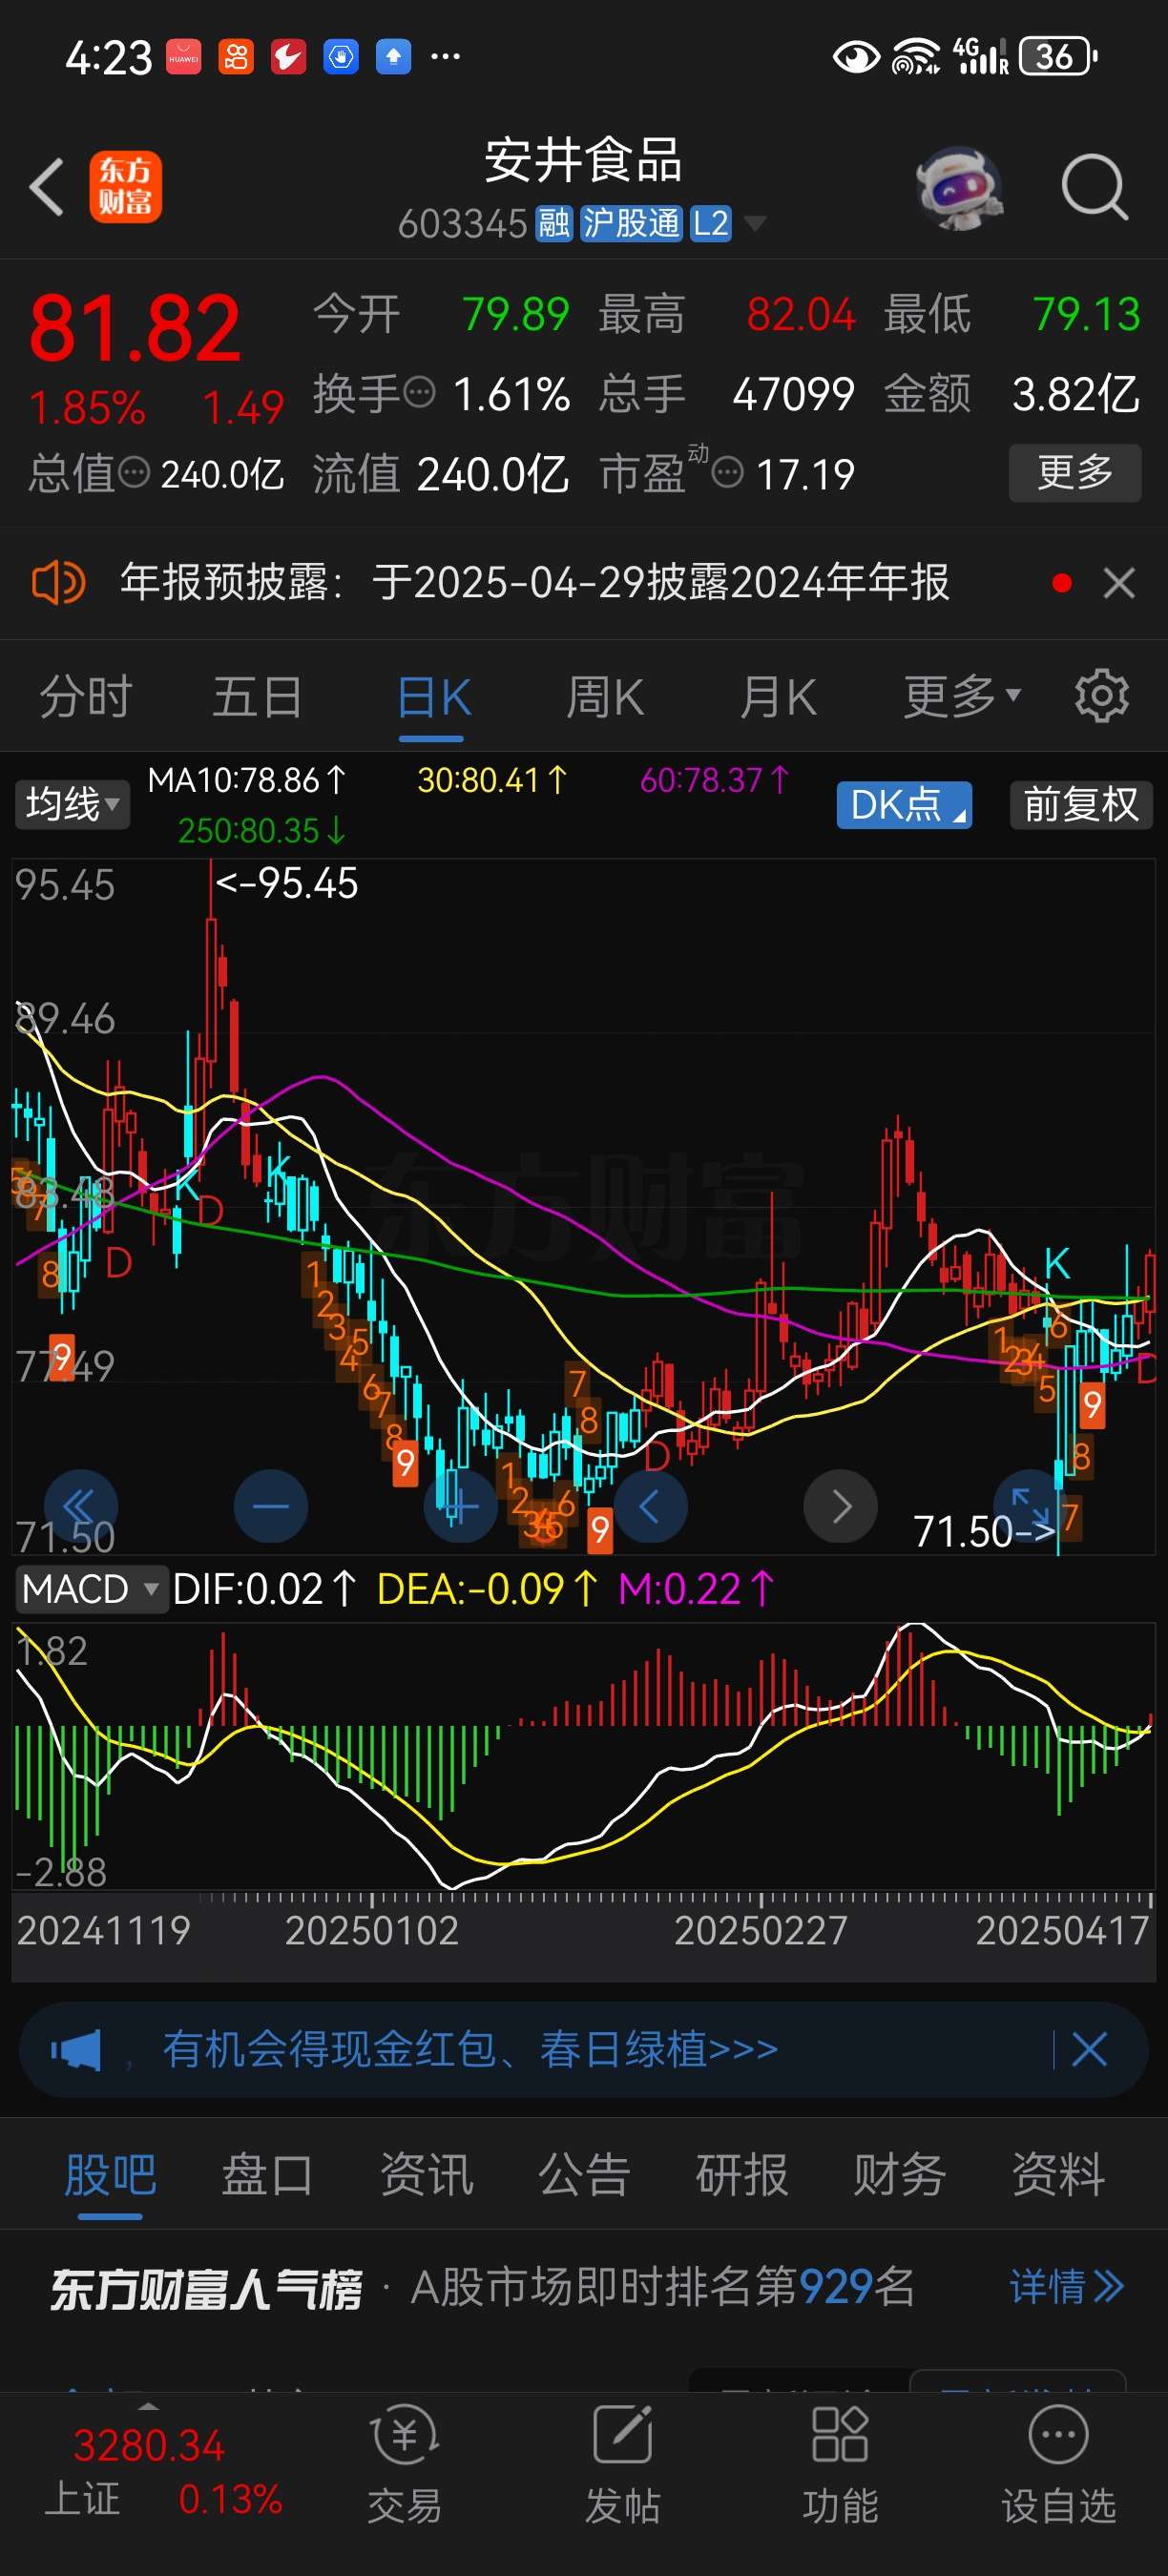Open the robot assistant avatar

(959, 188)
